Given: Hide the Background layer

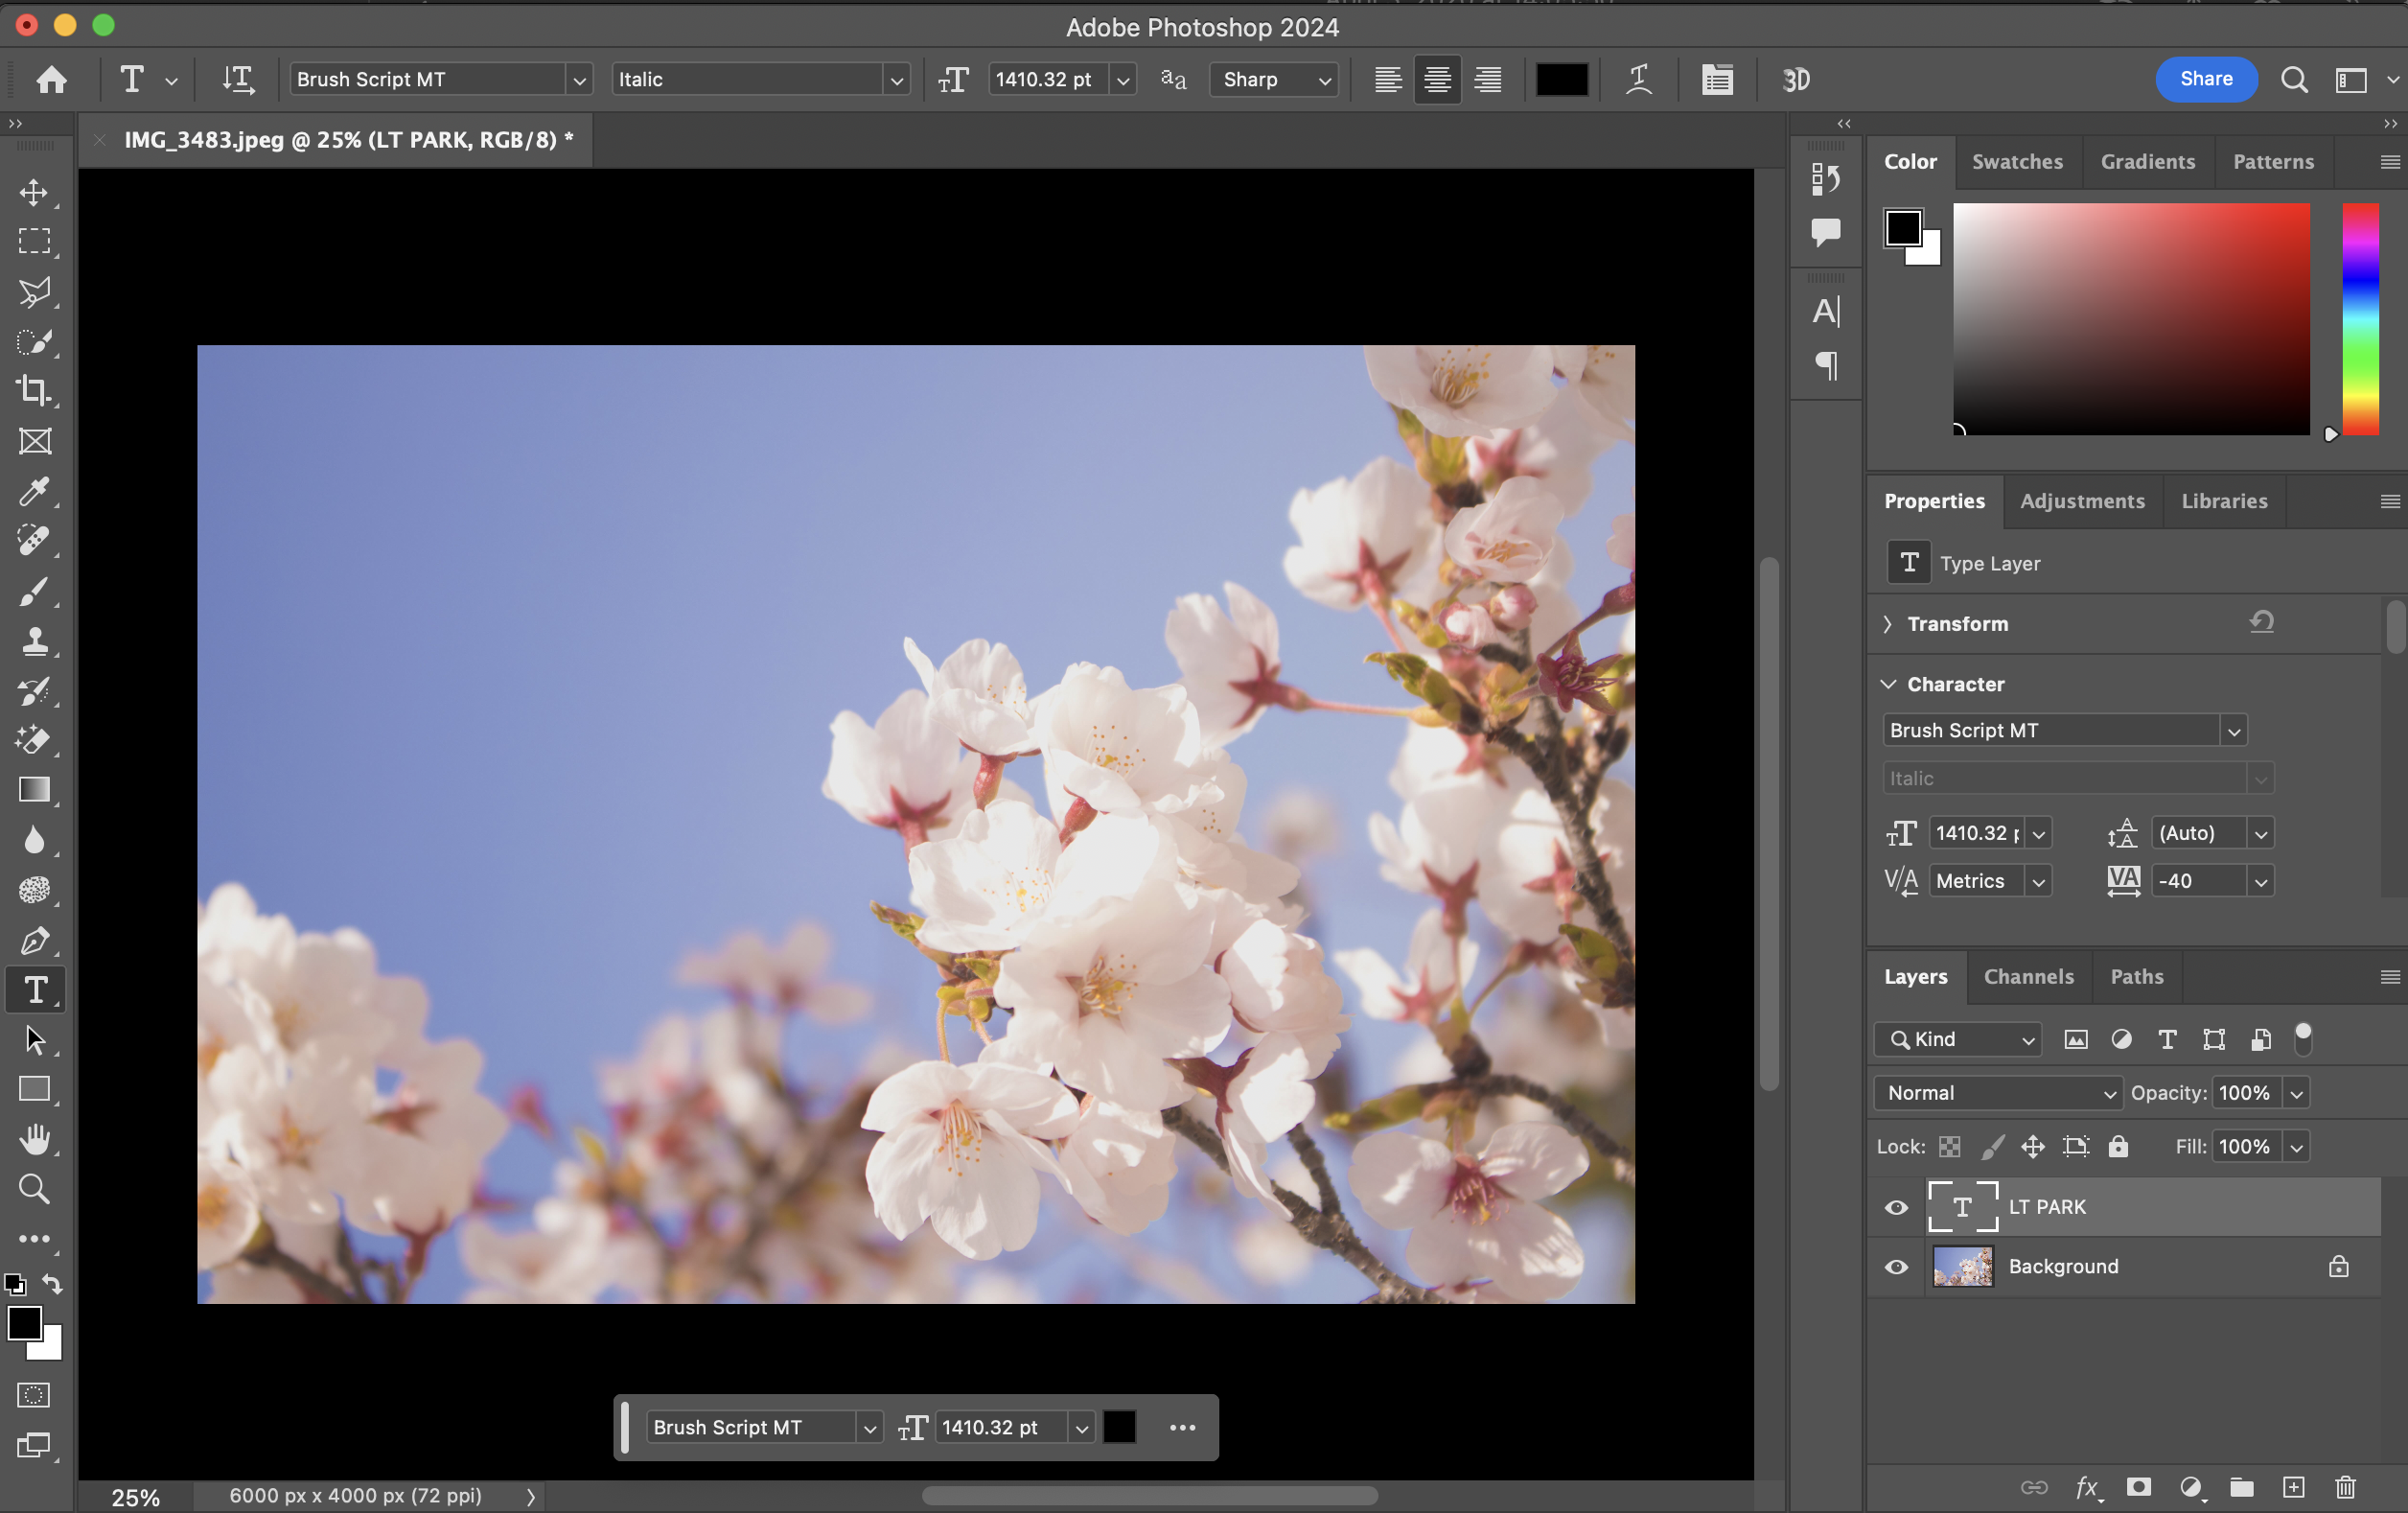Looking at the screenshot, I should (x=1896, y=1267).
